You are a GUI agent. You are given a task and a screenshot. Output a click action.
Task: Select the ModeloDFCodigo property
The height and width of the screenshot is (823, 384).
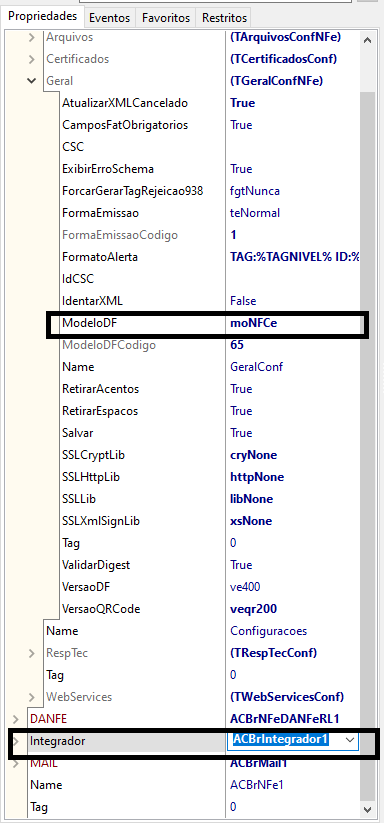[109, 345]
